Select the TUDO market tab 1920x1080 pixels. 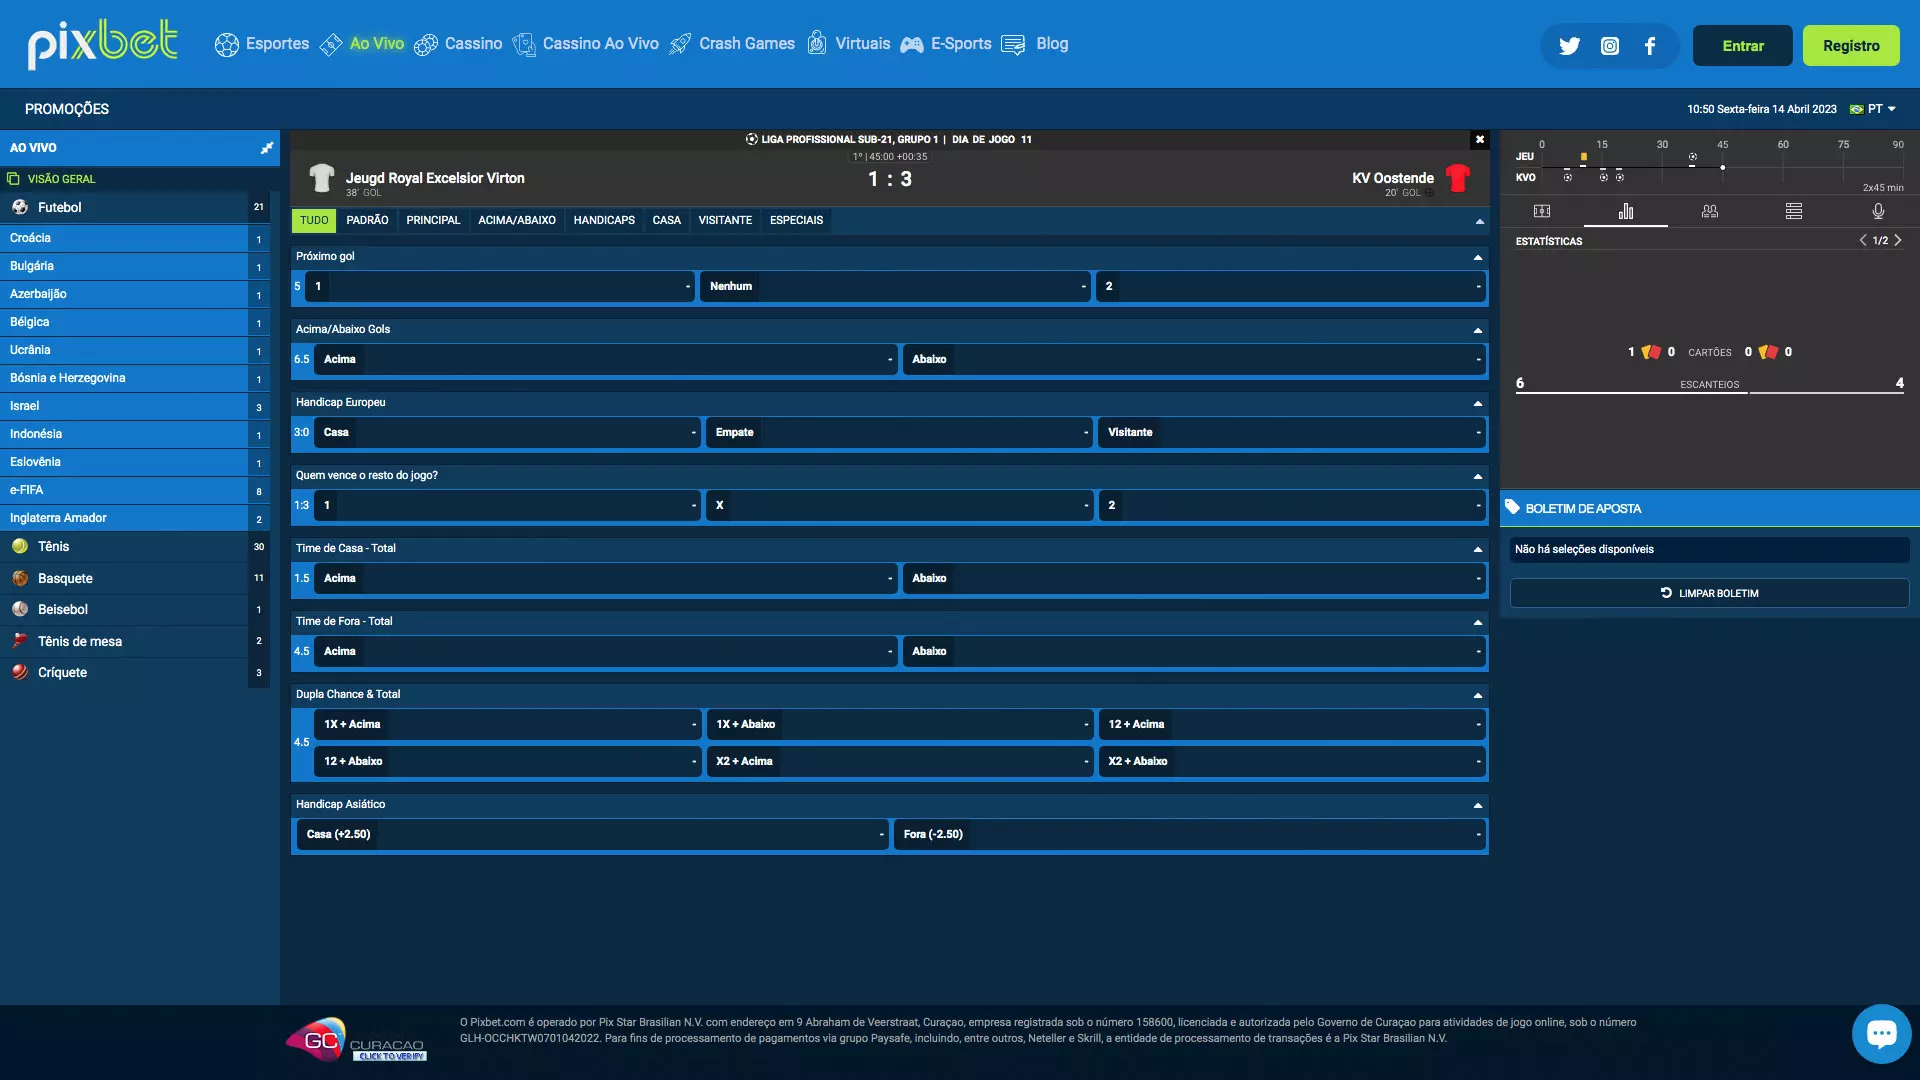click(314, 220)
